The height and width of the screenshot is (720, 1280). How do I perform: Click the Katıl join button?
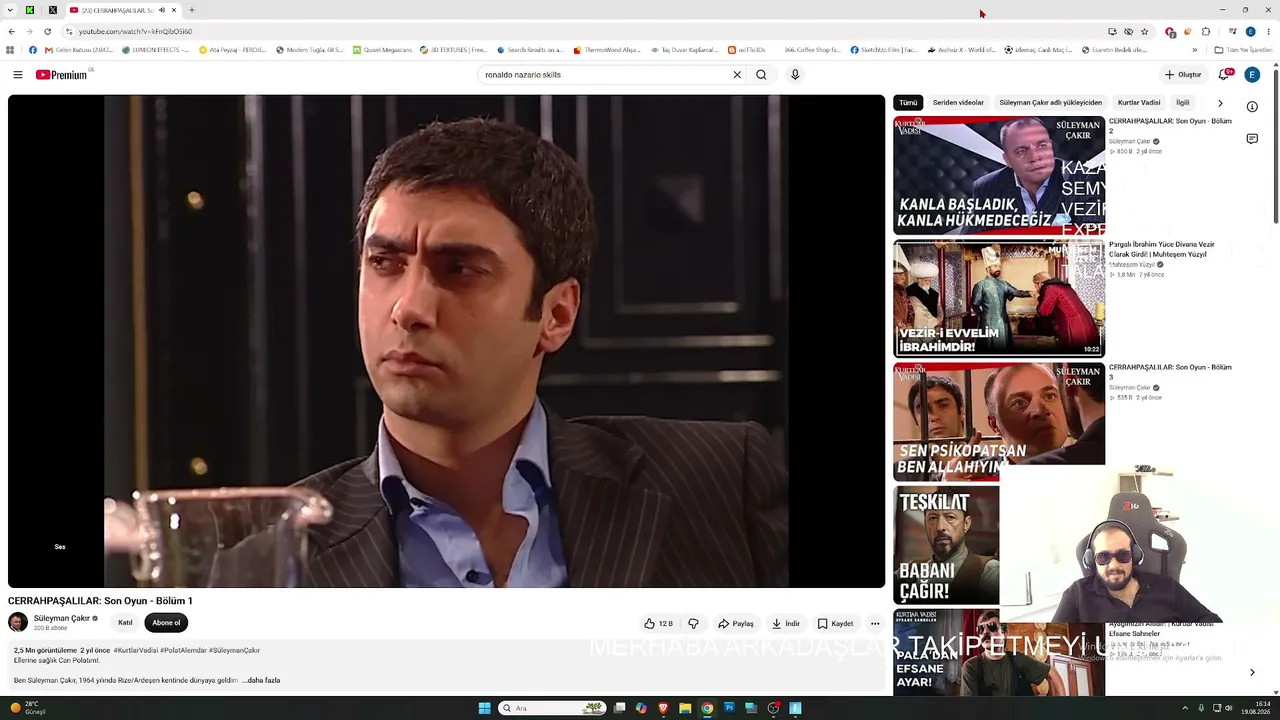(x=125, y=622)
